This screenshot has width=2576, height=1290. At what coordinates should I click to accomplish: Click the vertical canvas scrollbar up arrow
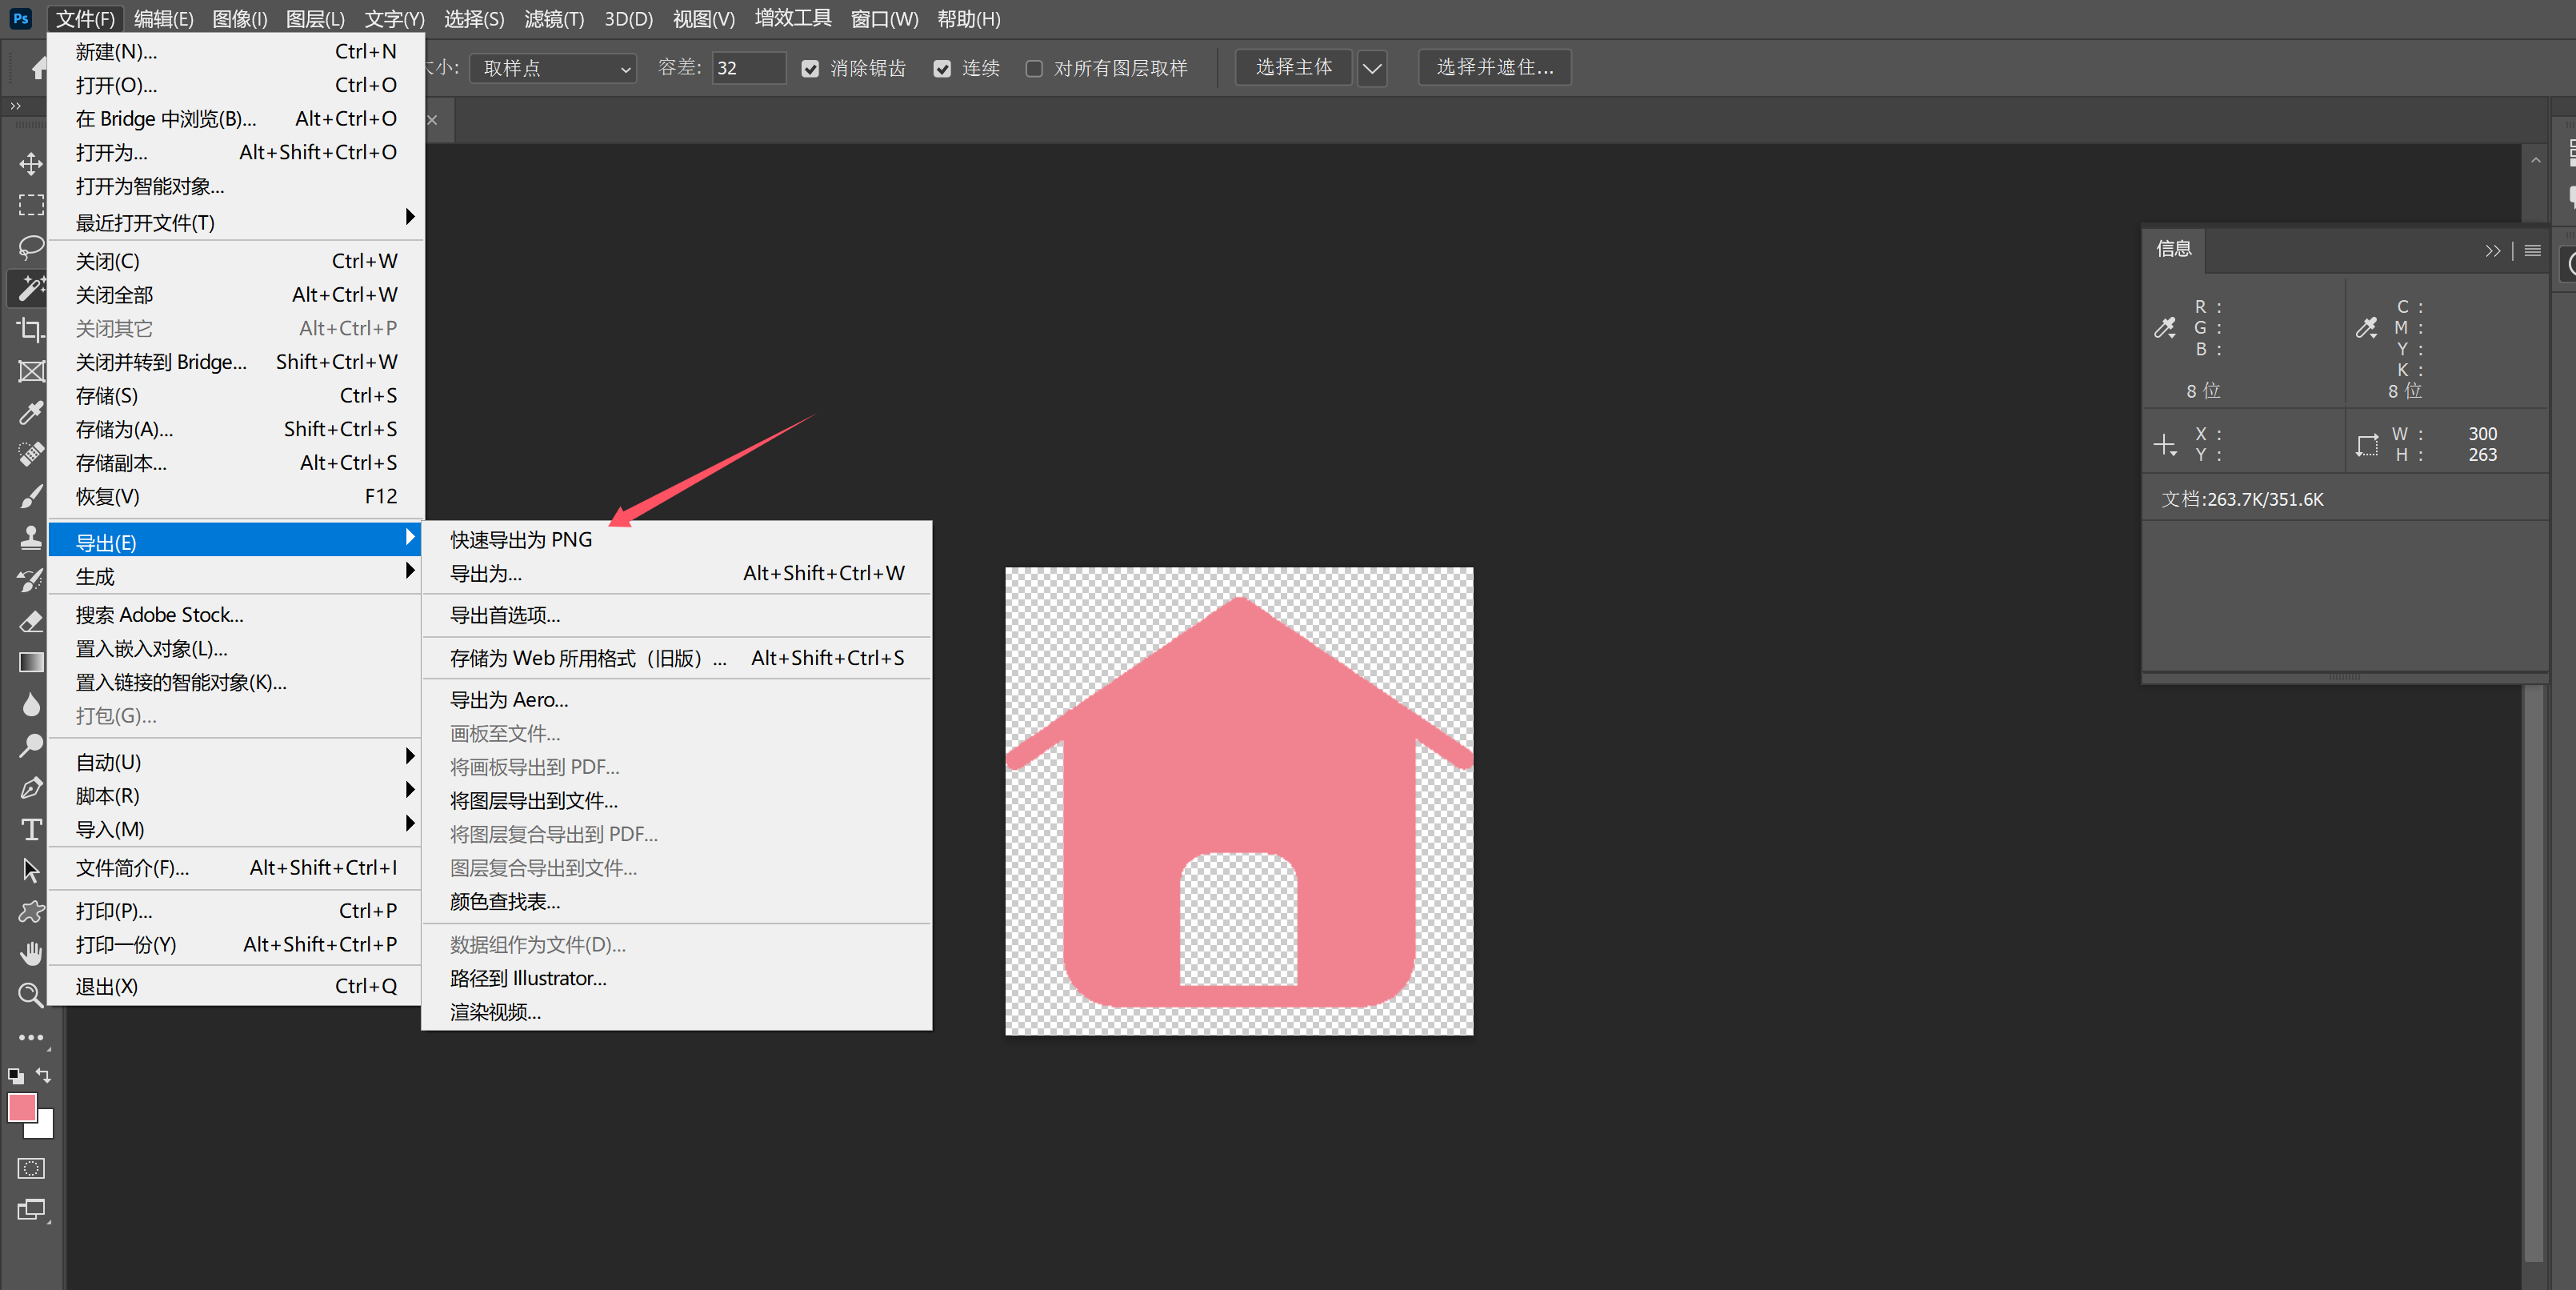(2535, 160)
